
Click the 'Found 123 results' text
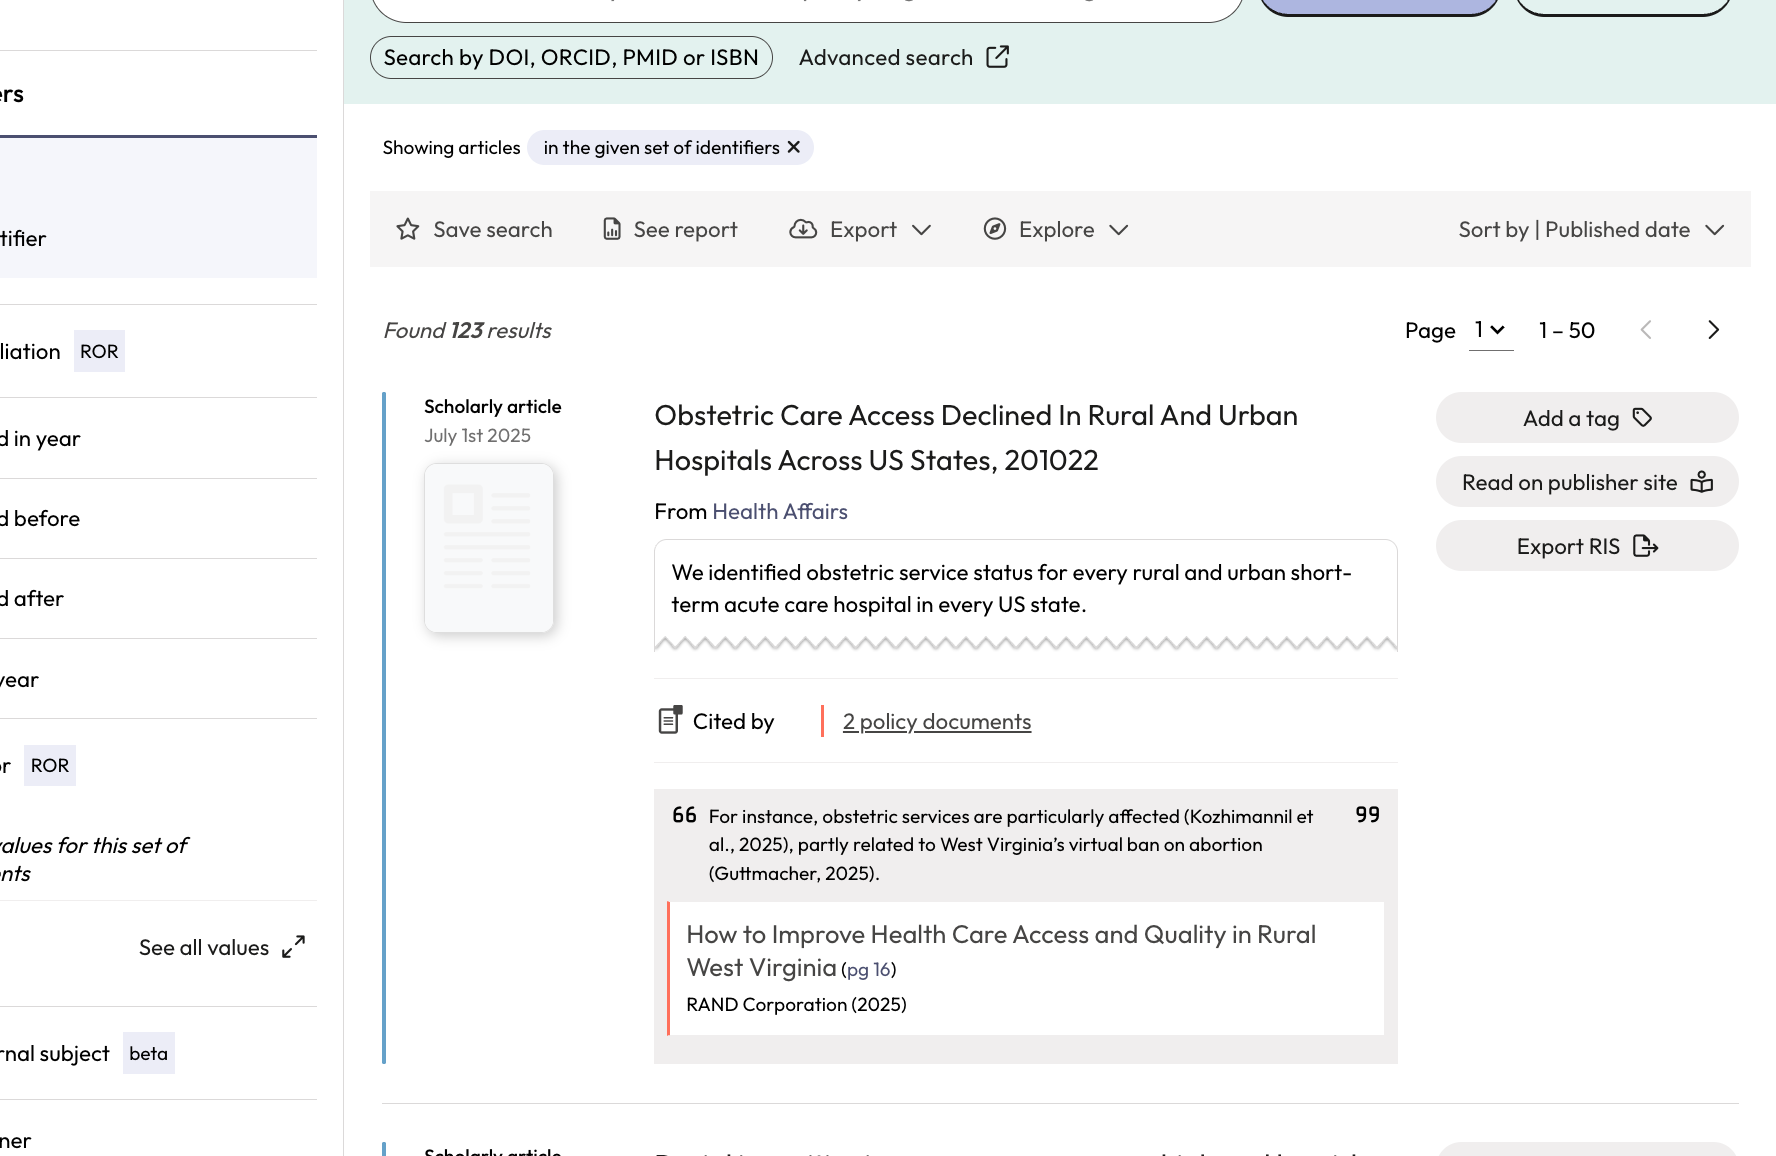[467, 330]
